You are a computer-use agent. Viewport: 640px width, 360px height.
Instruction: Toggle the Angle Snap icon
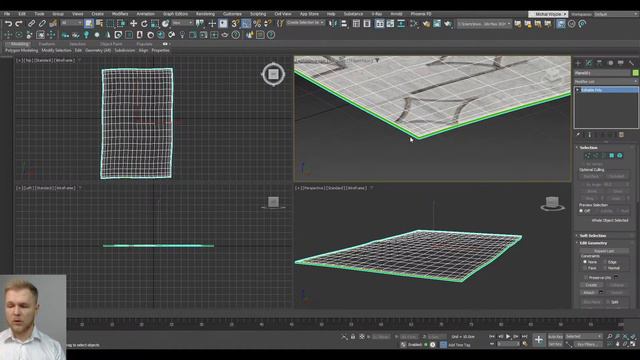pos(246,24)
